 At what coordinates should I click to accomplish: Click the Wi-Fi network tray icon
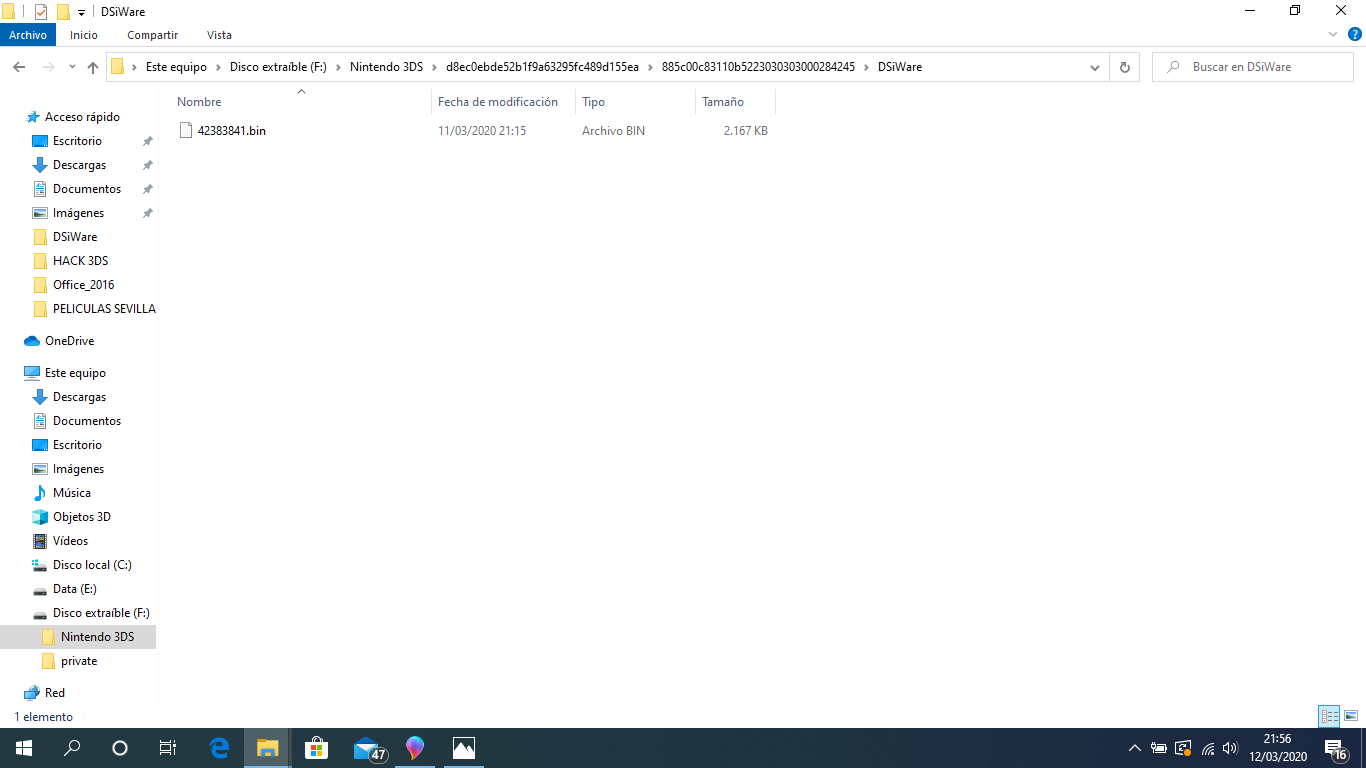click(1207, 748)
